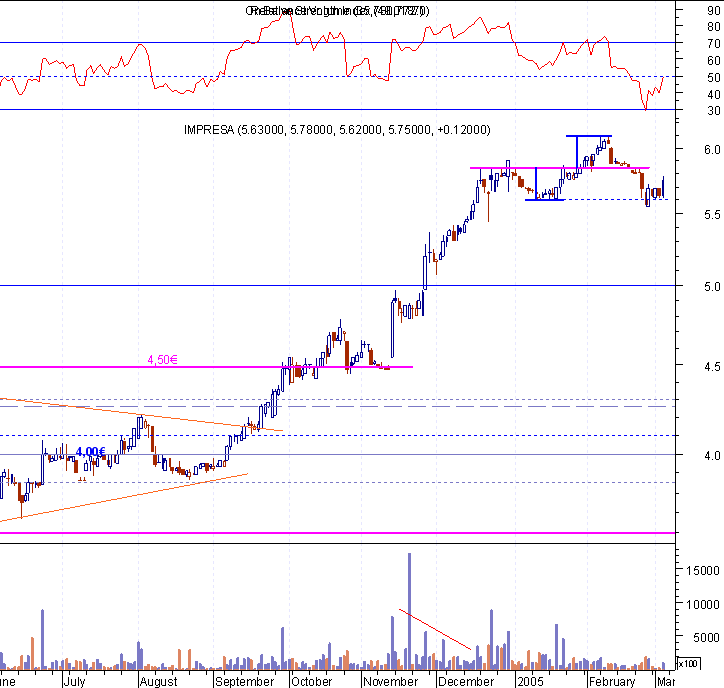Screen dimensions: 724x688
Task: Select the 4,50€ magenta label
Action: (162, 359)
